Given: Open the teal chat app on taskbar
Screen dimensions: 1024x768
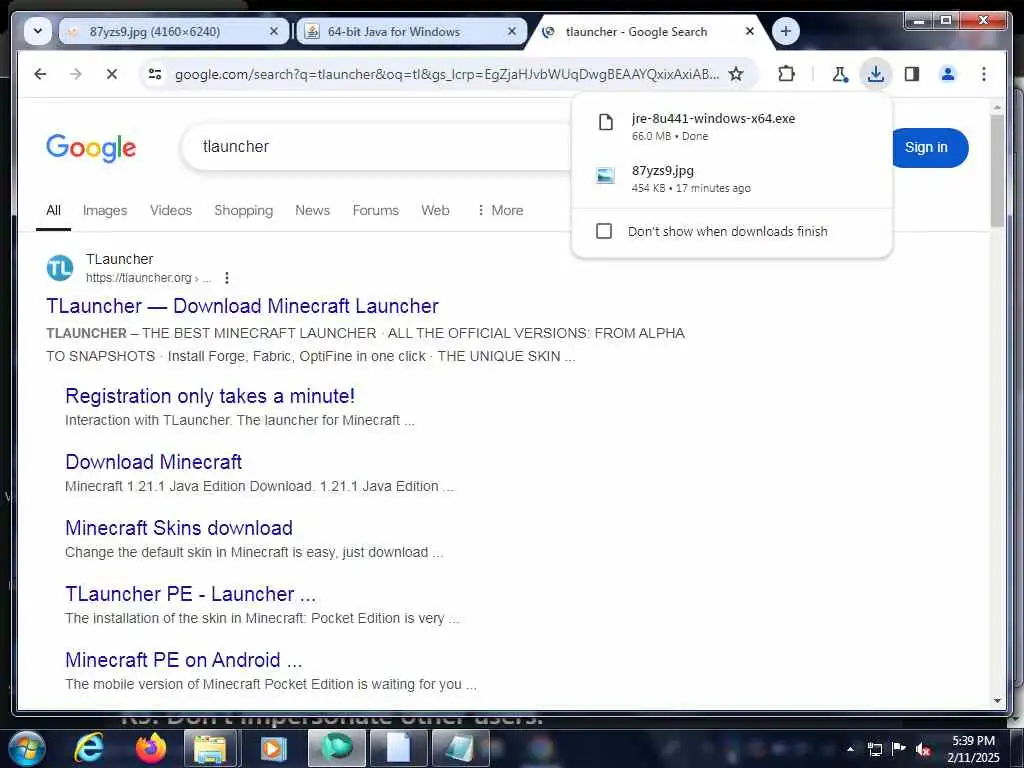Looking at the screenshot, I should click(337, 748).
